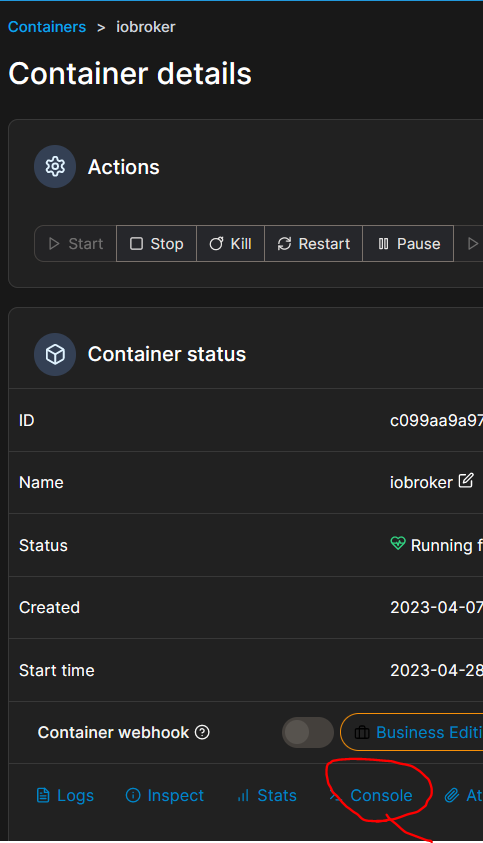Viewport: 483px width, 843px height.
Task: Click the Inspect info icon
Action: pyautogui.click(x=133, y=795)
